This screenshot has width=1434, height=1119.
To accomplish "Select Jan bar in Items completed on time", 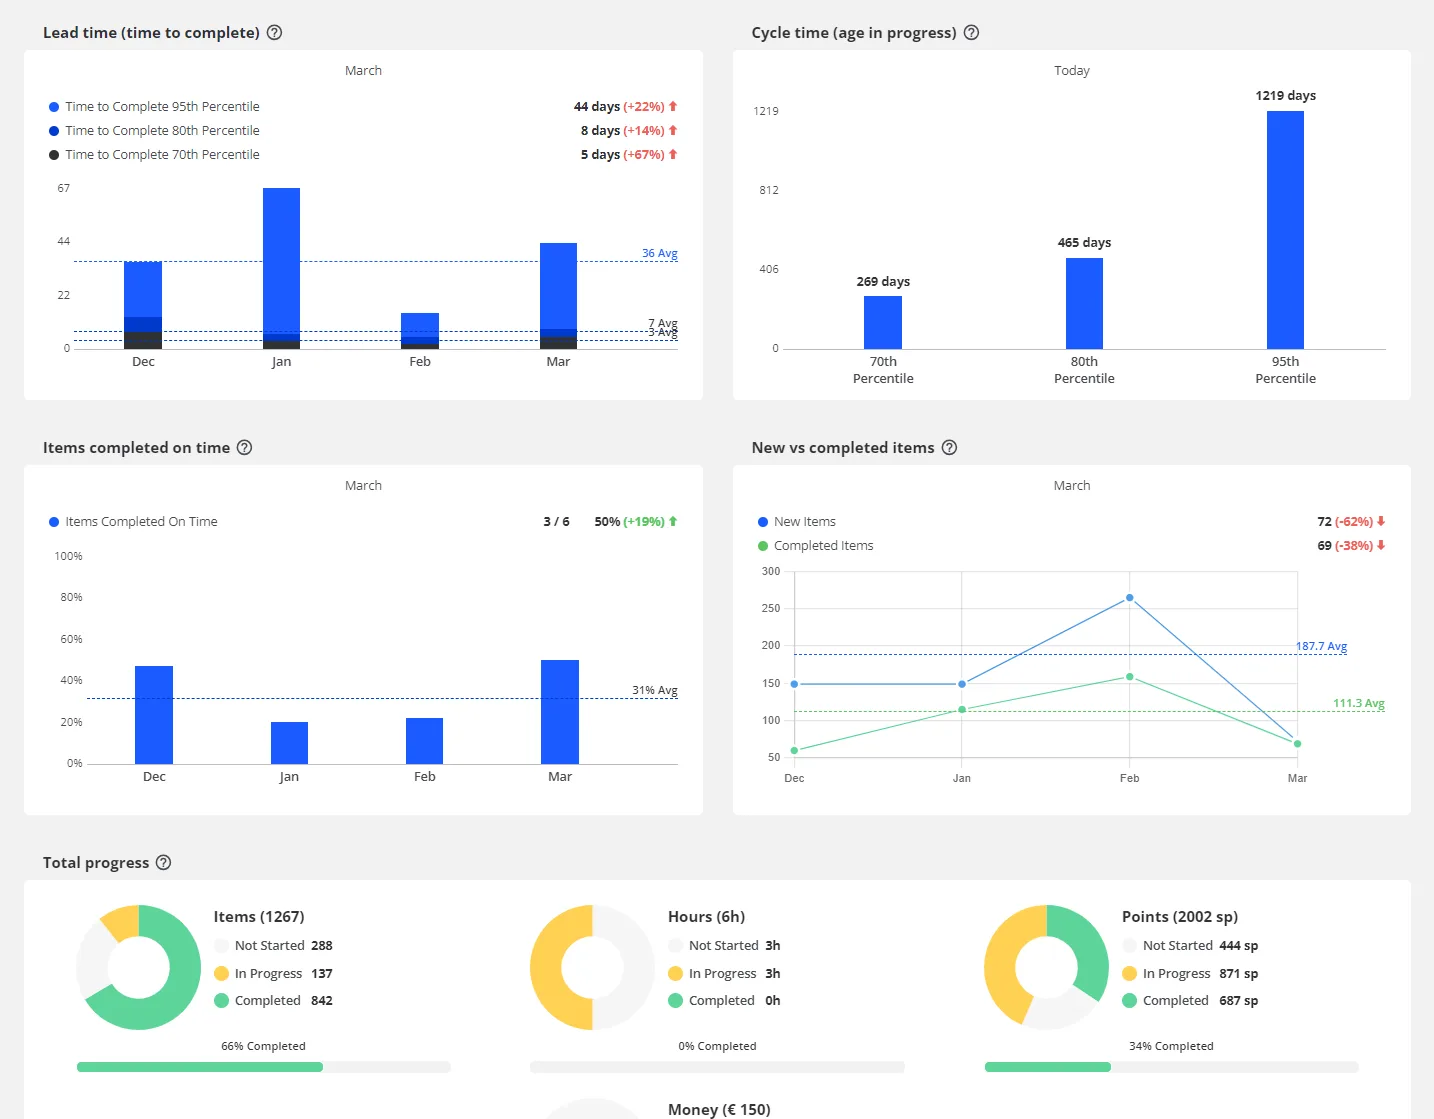I will pos(289,743).
